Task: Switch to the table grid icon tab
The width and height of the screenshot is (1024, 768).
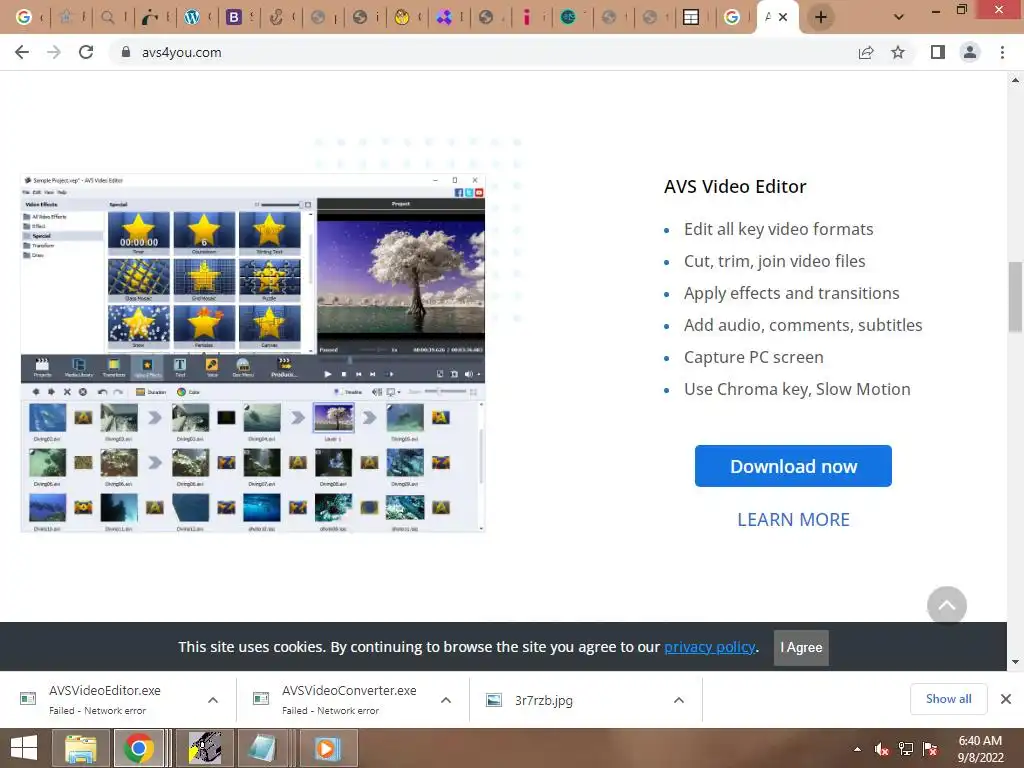Action: (690, 18)
